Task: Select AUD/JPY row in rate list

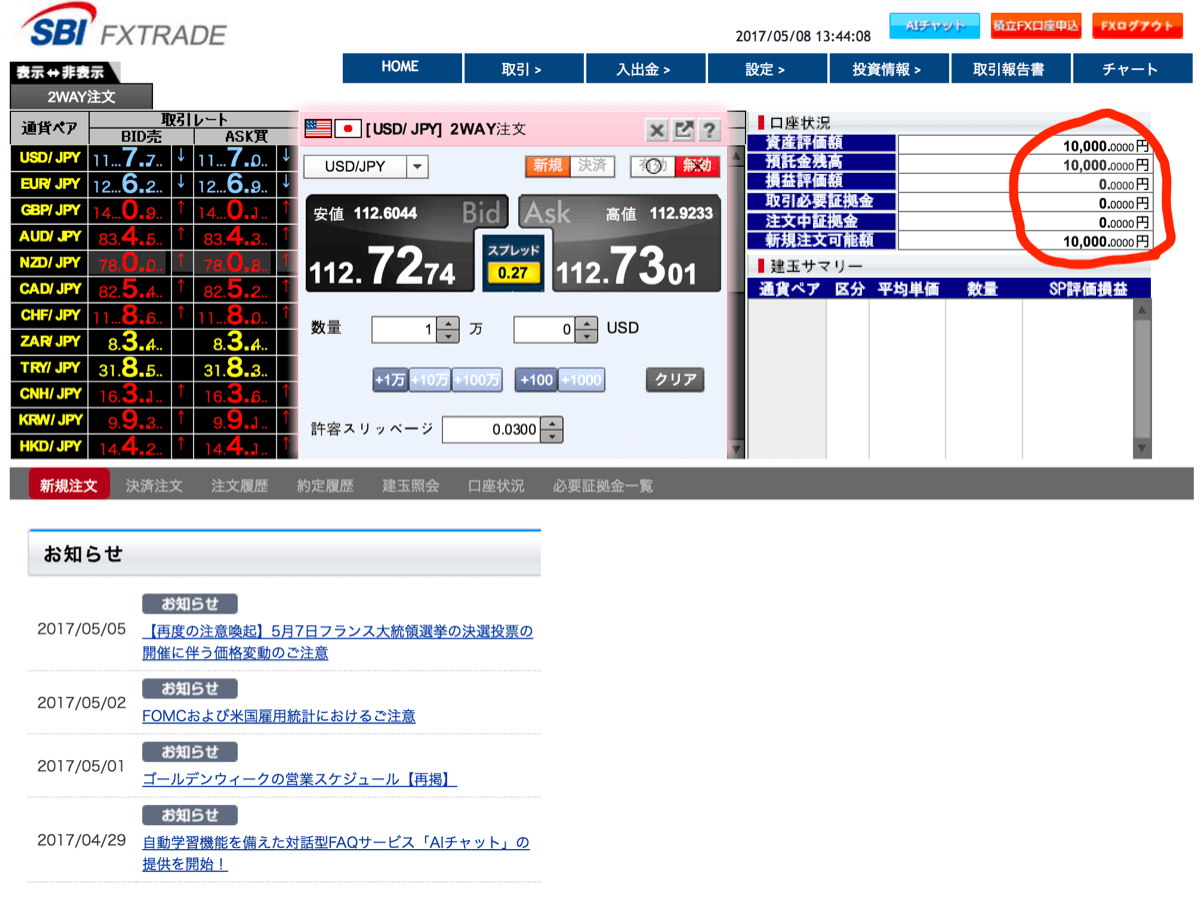Action: pyautogui.click(x=153, y=237)
